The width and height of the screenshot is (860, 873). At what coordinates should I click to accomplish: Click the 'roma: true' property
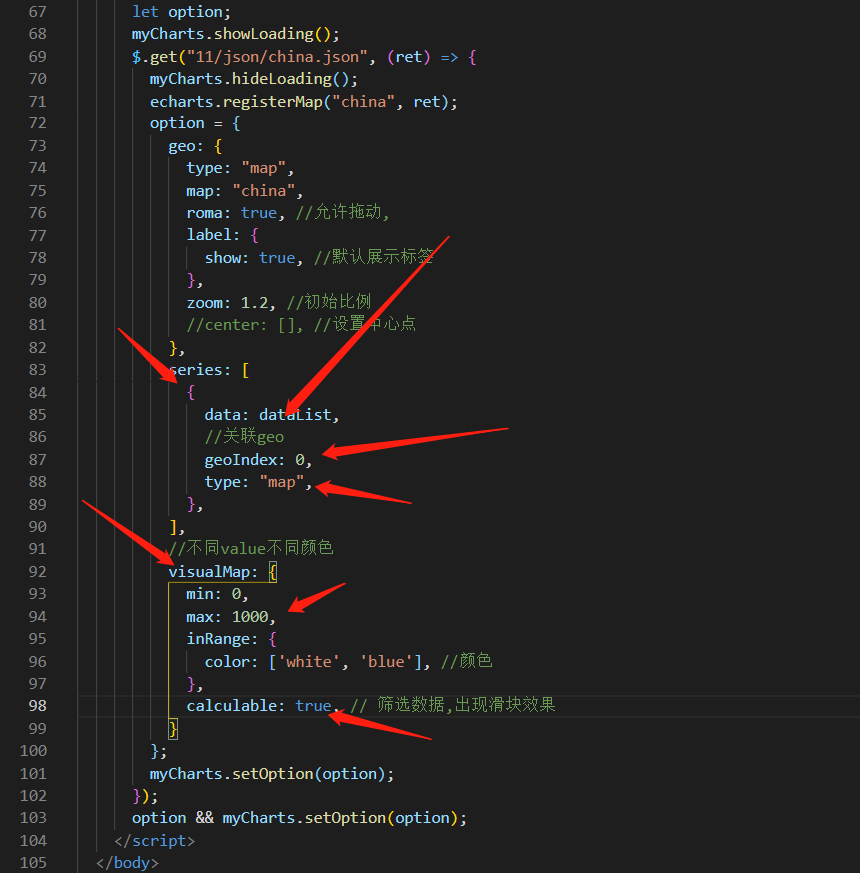click(x=232, y=213)
